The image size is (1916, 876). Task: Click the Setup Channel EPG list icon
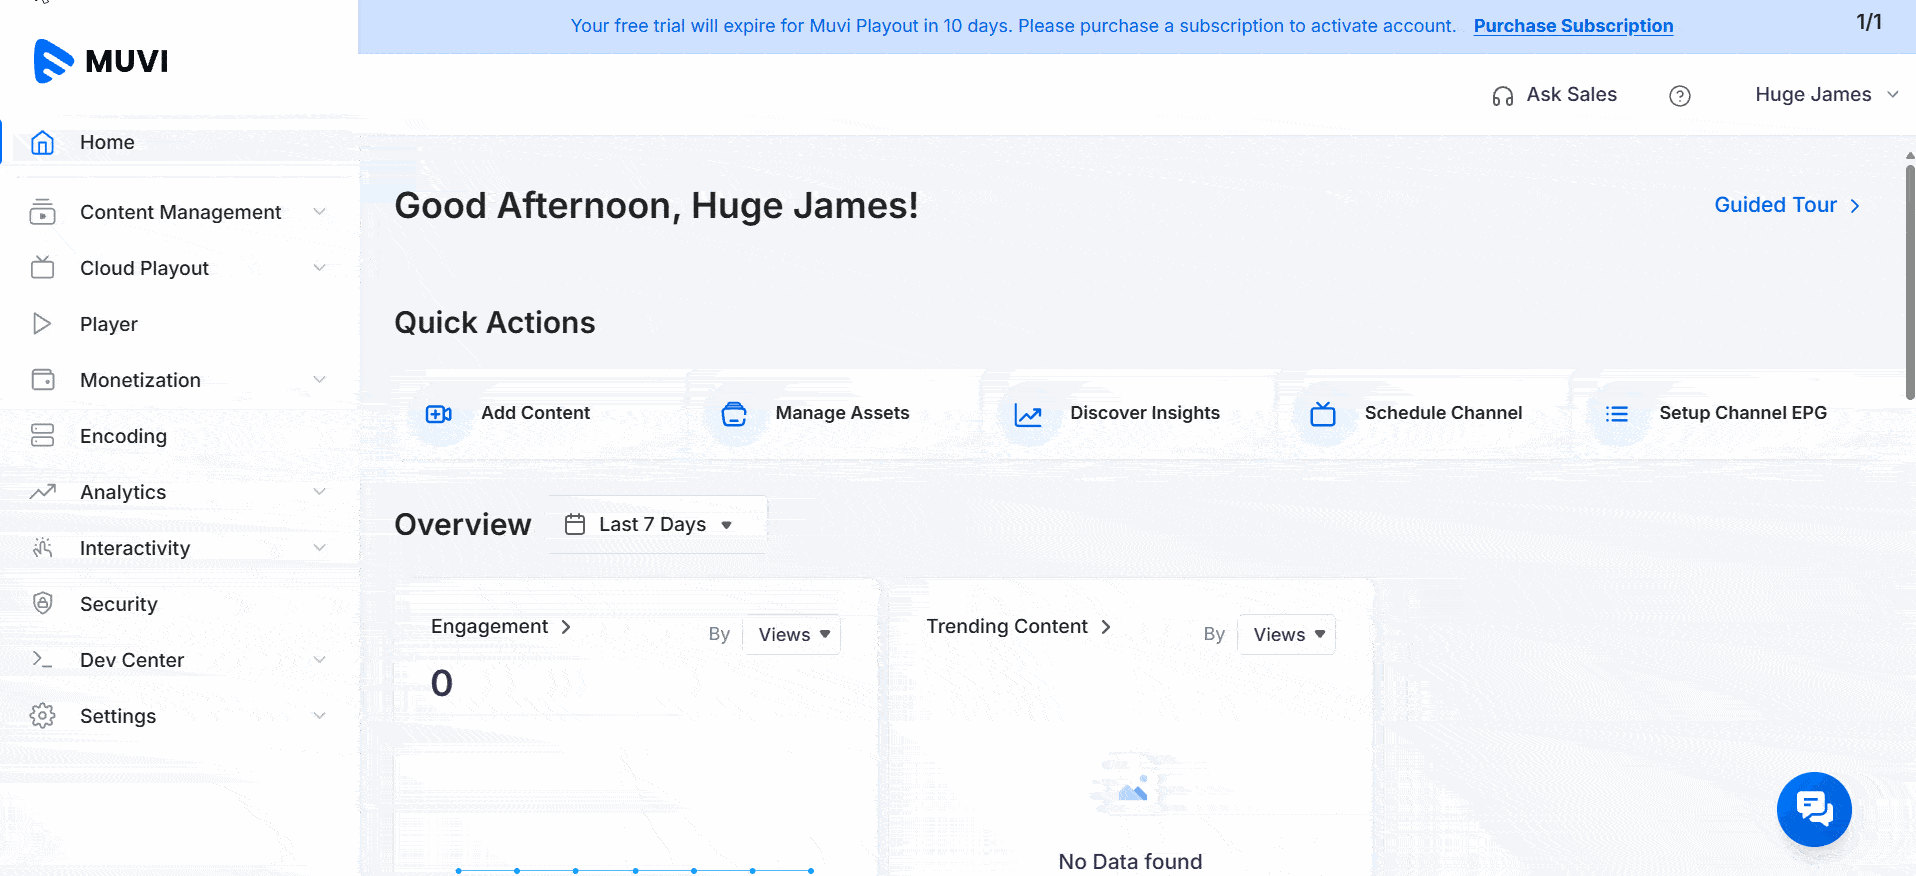(1616, 414)
